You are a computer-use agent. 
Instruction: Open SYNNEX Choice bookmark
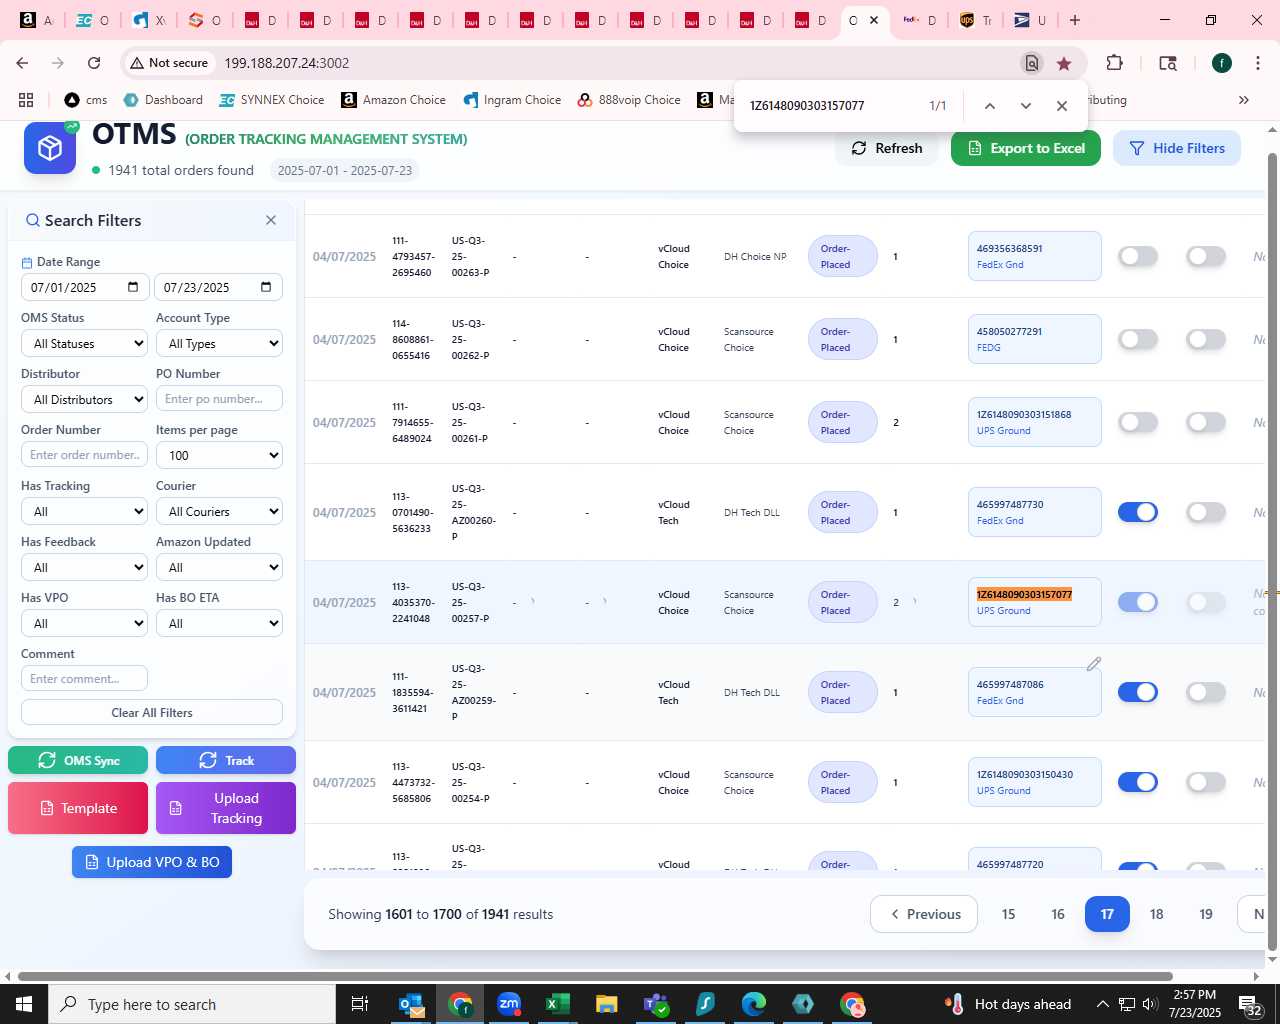(x=272, y=100)
